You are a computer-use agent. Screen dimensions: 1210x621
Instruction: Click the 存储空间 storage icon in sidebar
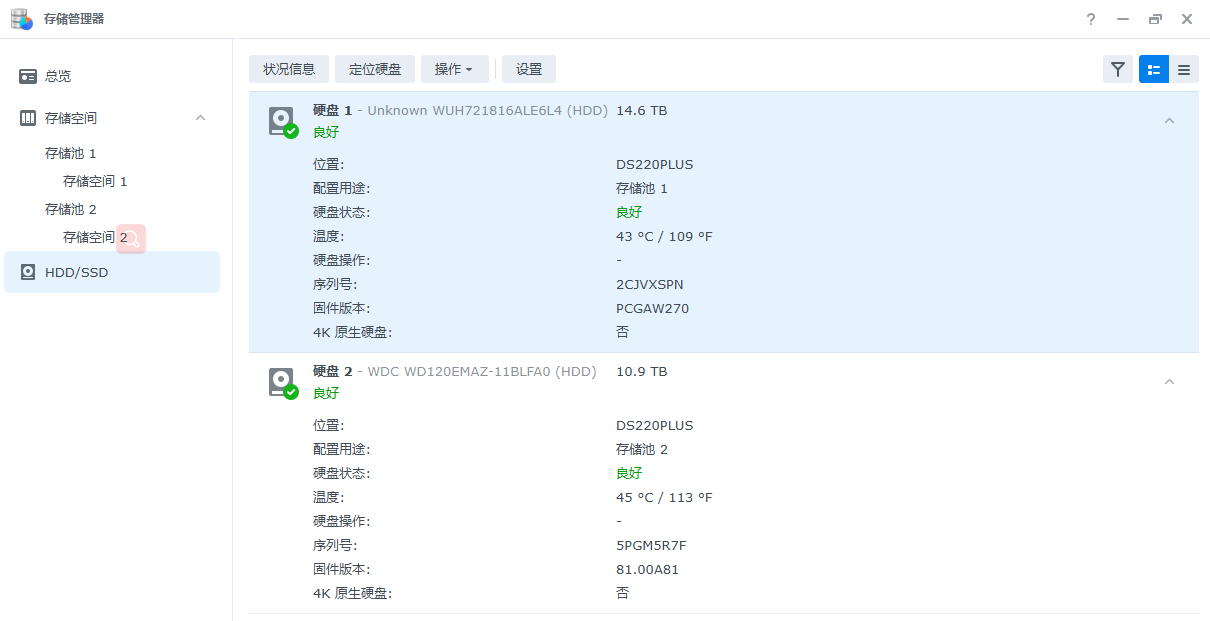click(28, 118)
